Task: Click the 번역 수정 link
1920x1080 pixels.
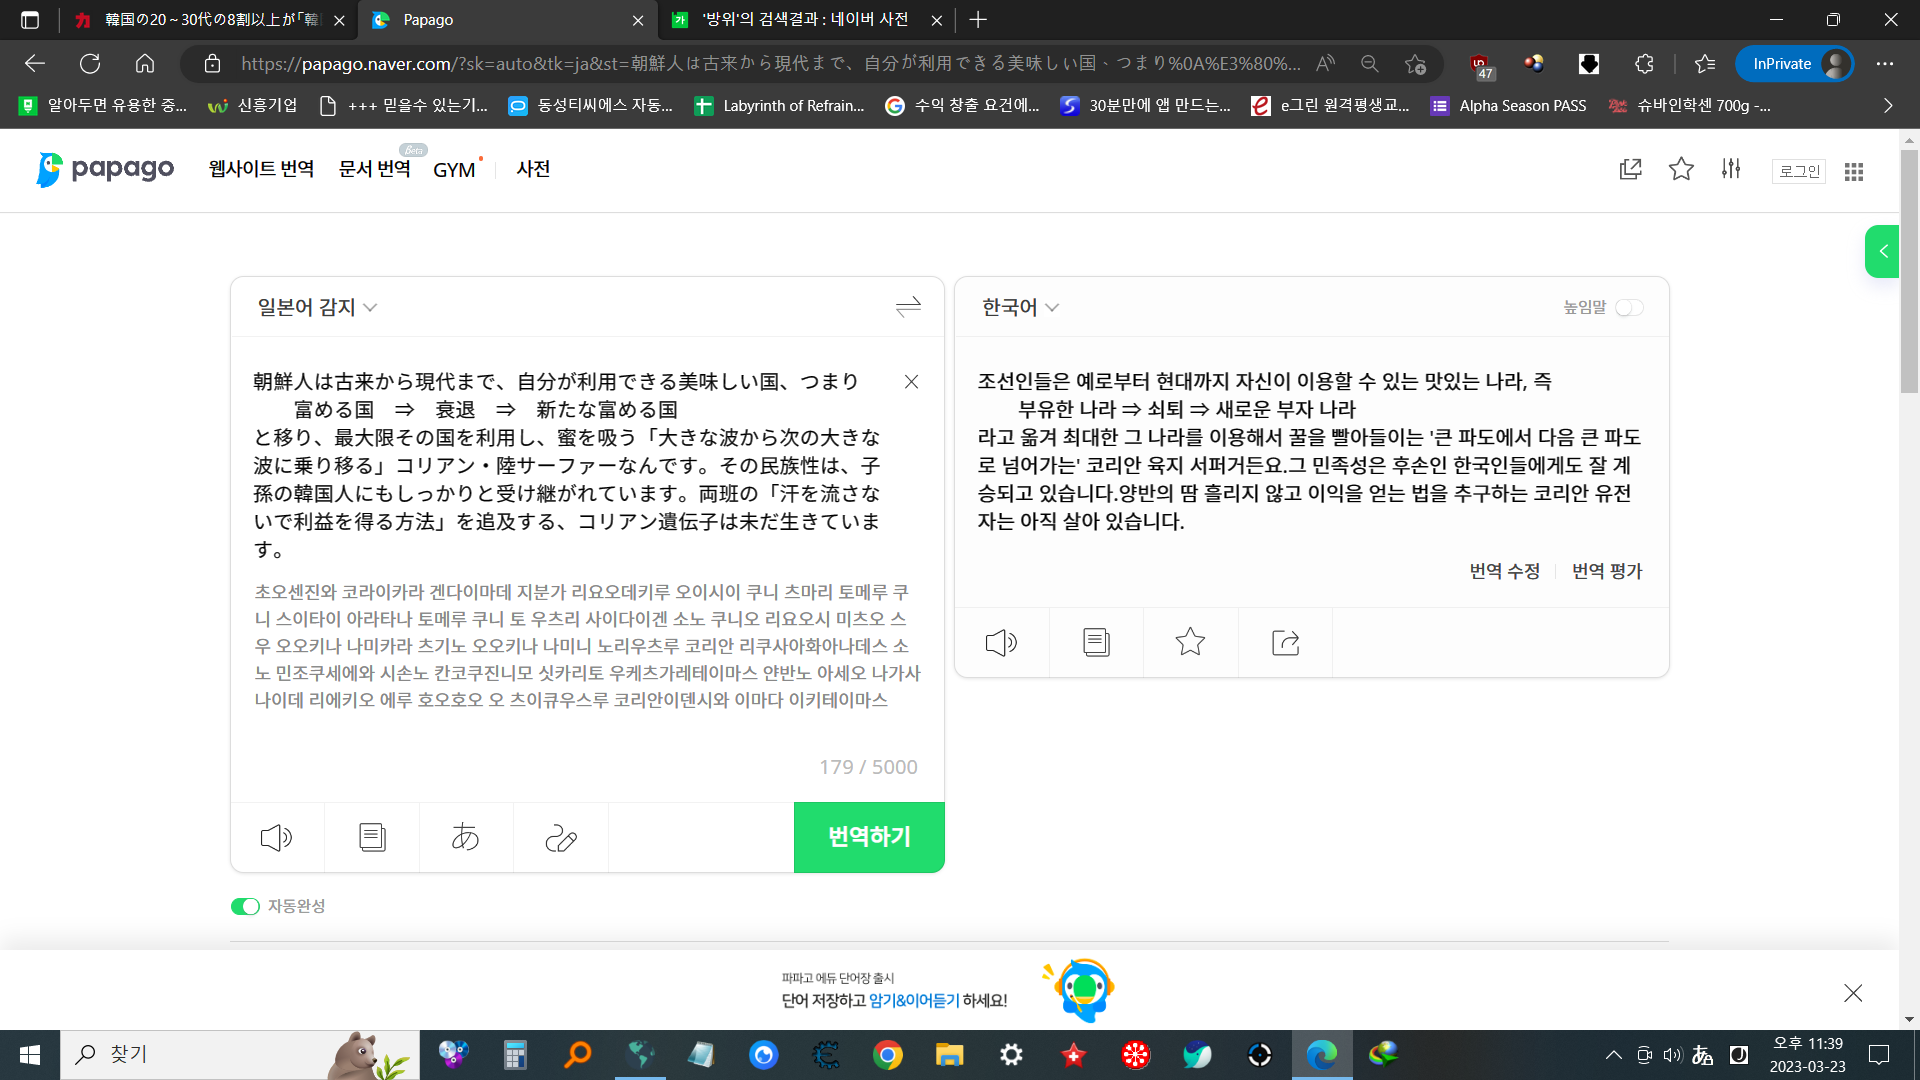Action: 1504,571
